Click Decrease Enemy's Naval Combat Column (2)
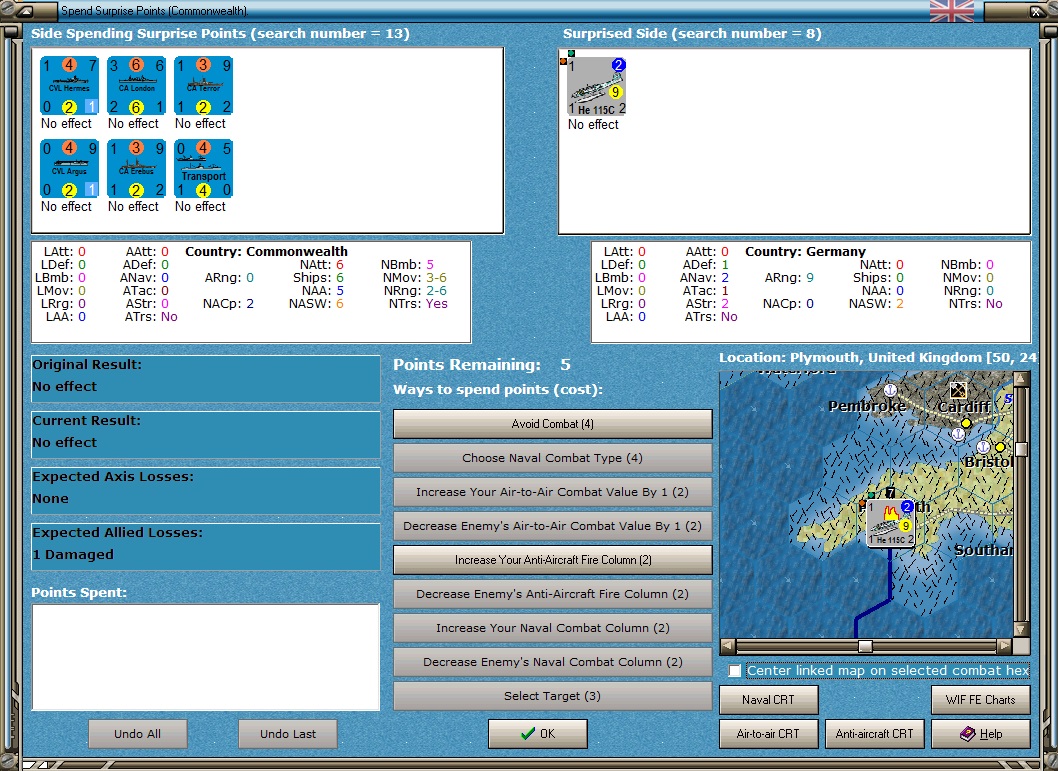 (553, 662)
